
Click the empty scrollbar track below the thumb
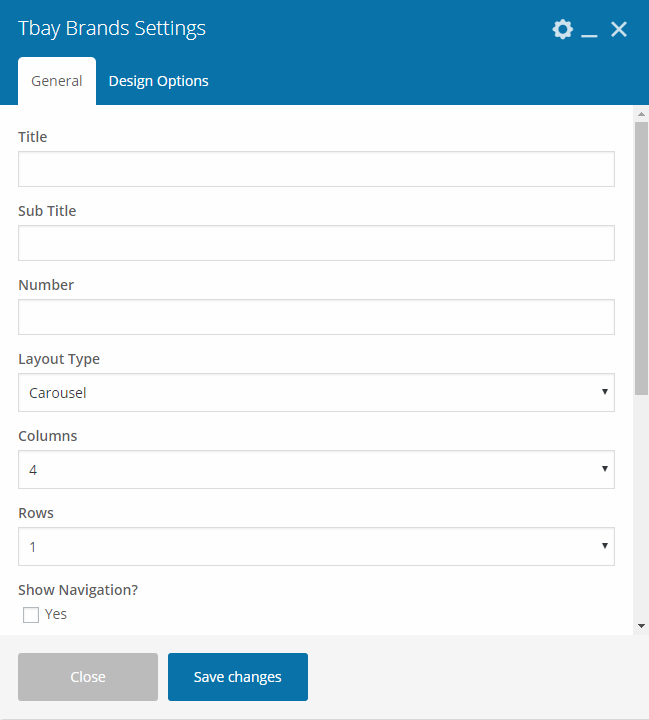(x=641, y=500)
